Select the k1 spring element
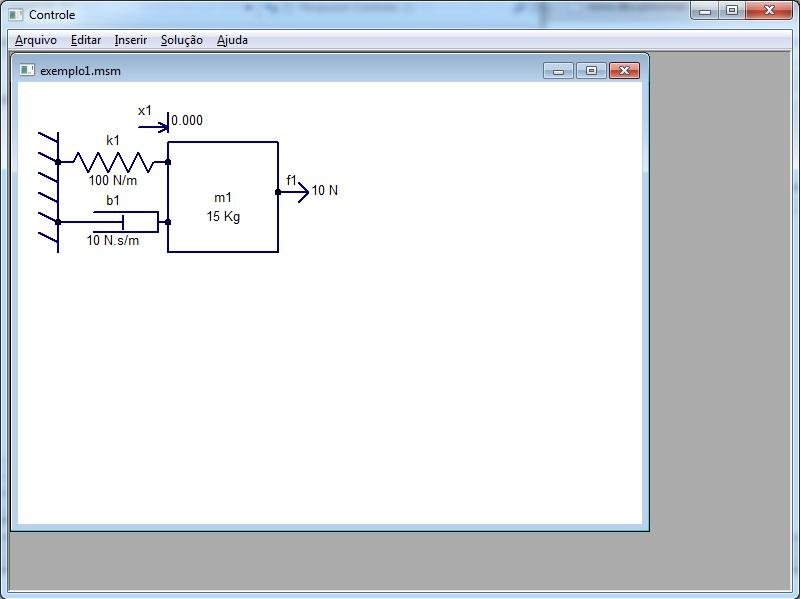Viewport: 801px width, 599px height. pos(113,162)
